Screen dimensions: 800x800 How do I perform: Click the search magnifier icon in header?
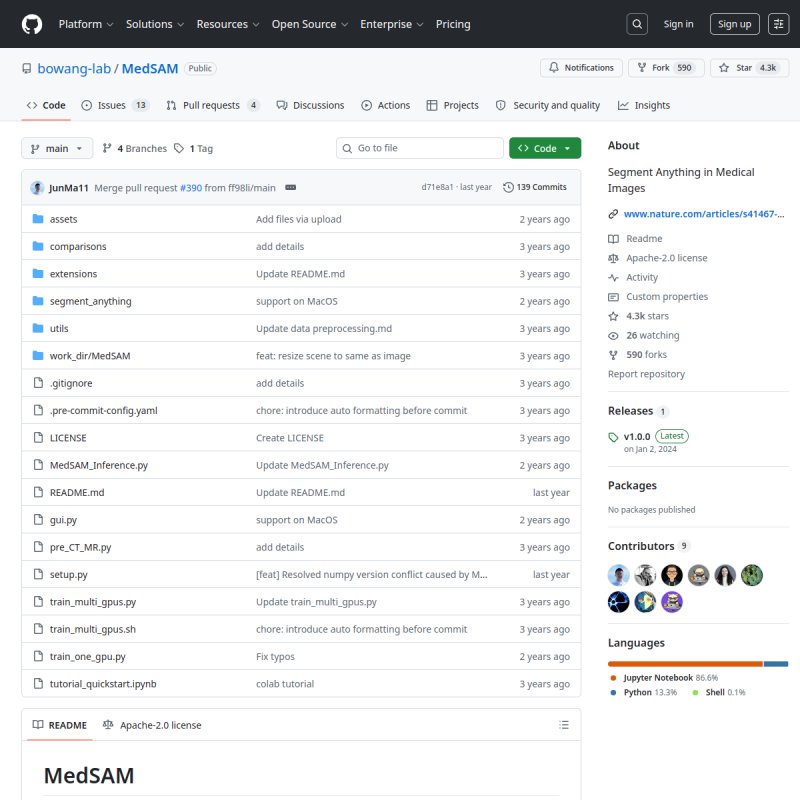pos(637,24)
